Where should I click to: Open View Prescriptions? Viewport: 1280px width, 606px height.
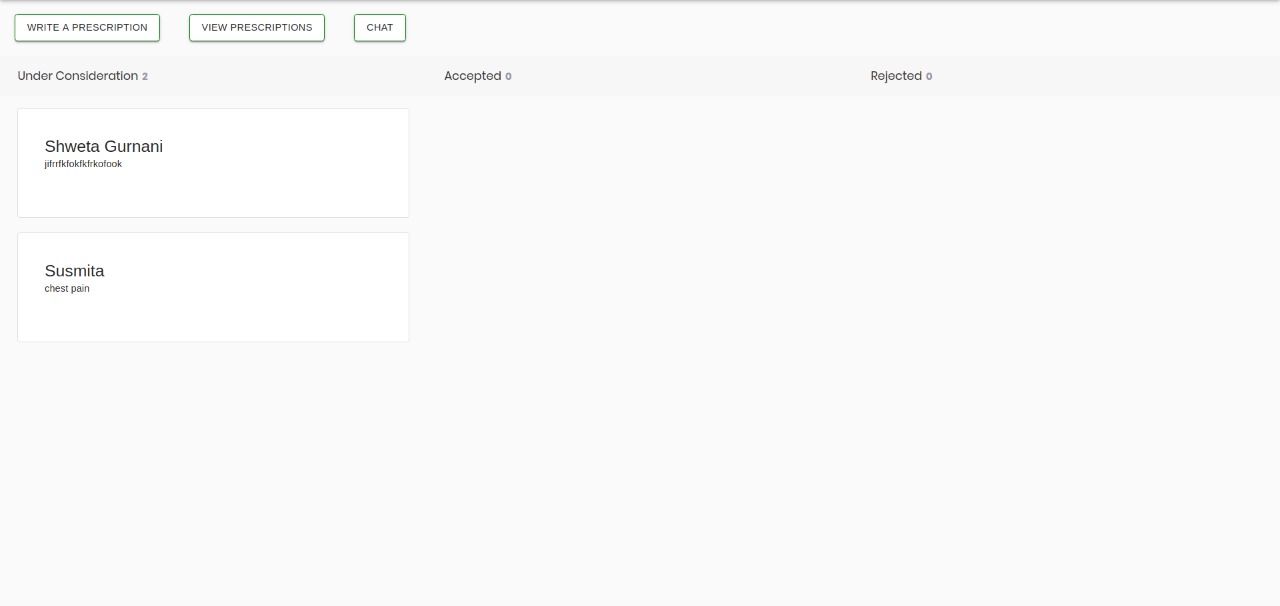[x=257, y=28]
